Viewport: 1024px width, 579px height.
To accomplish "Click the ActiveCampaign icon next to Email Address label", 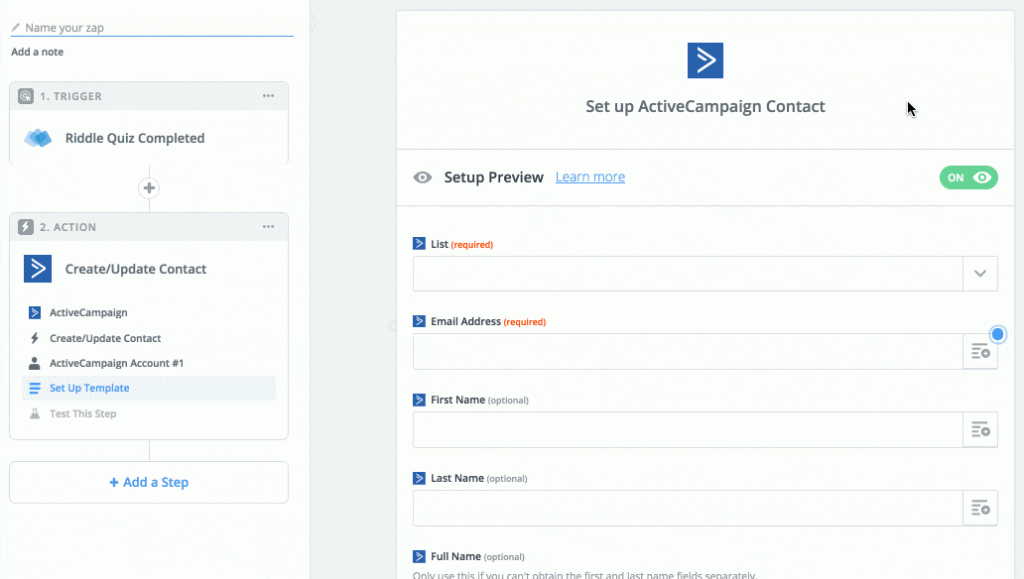I will (419, 321).
